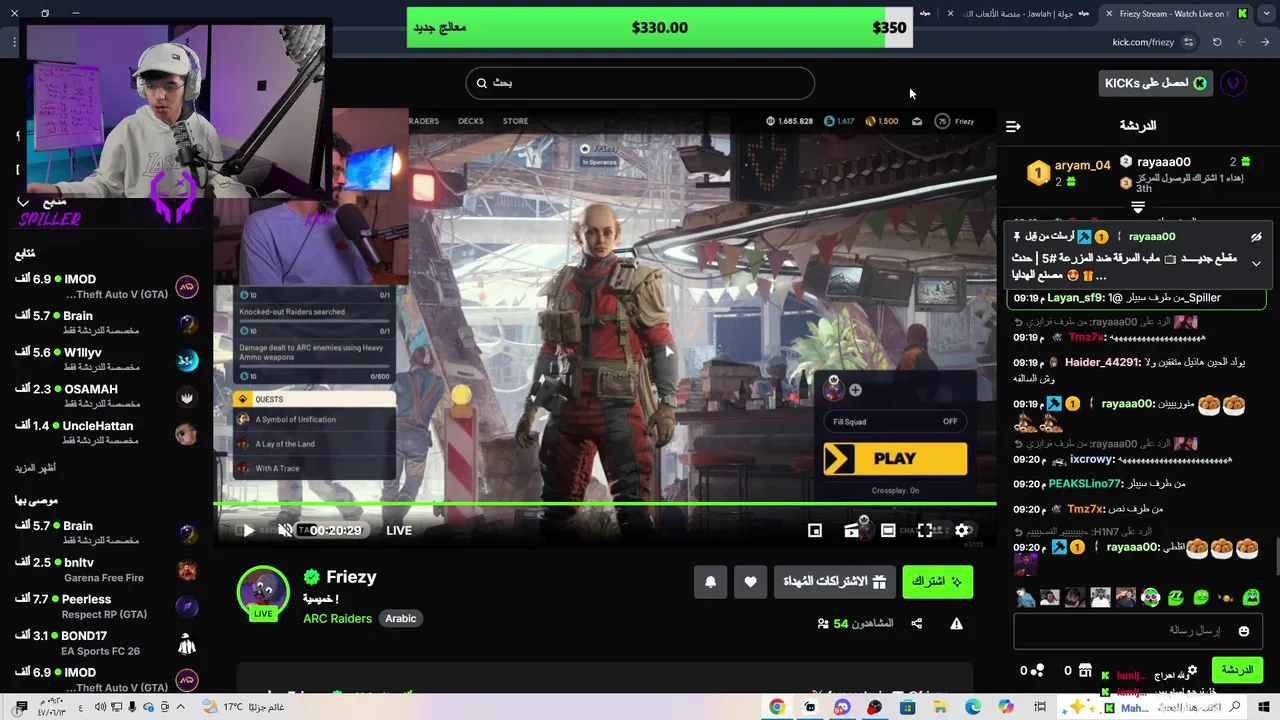1280x720 pixels.
Task: Insert the sleeping green emote
Action: click(1176, 598)
